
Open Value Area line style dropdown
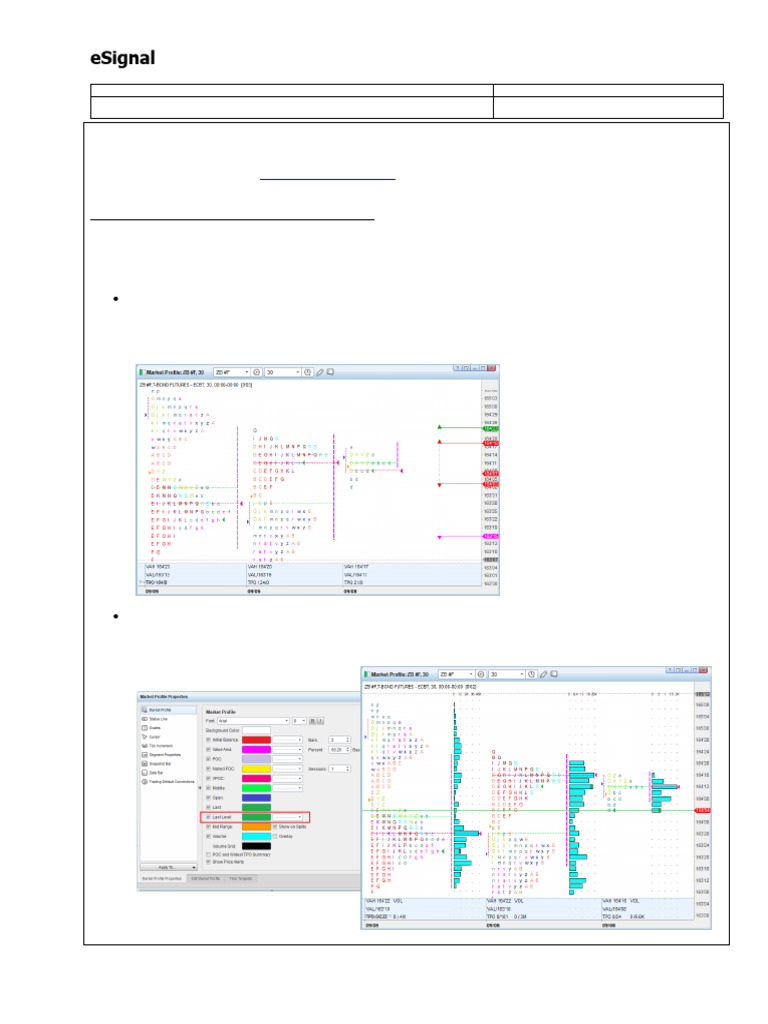287,750
